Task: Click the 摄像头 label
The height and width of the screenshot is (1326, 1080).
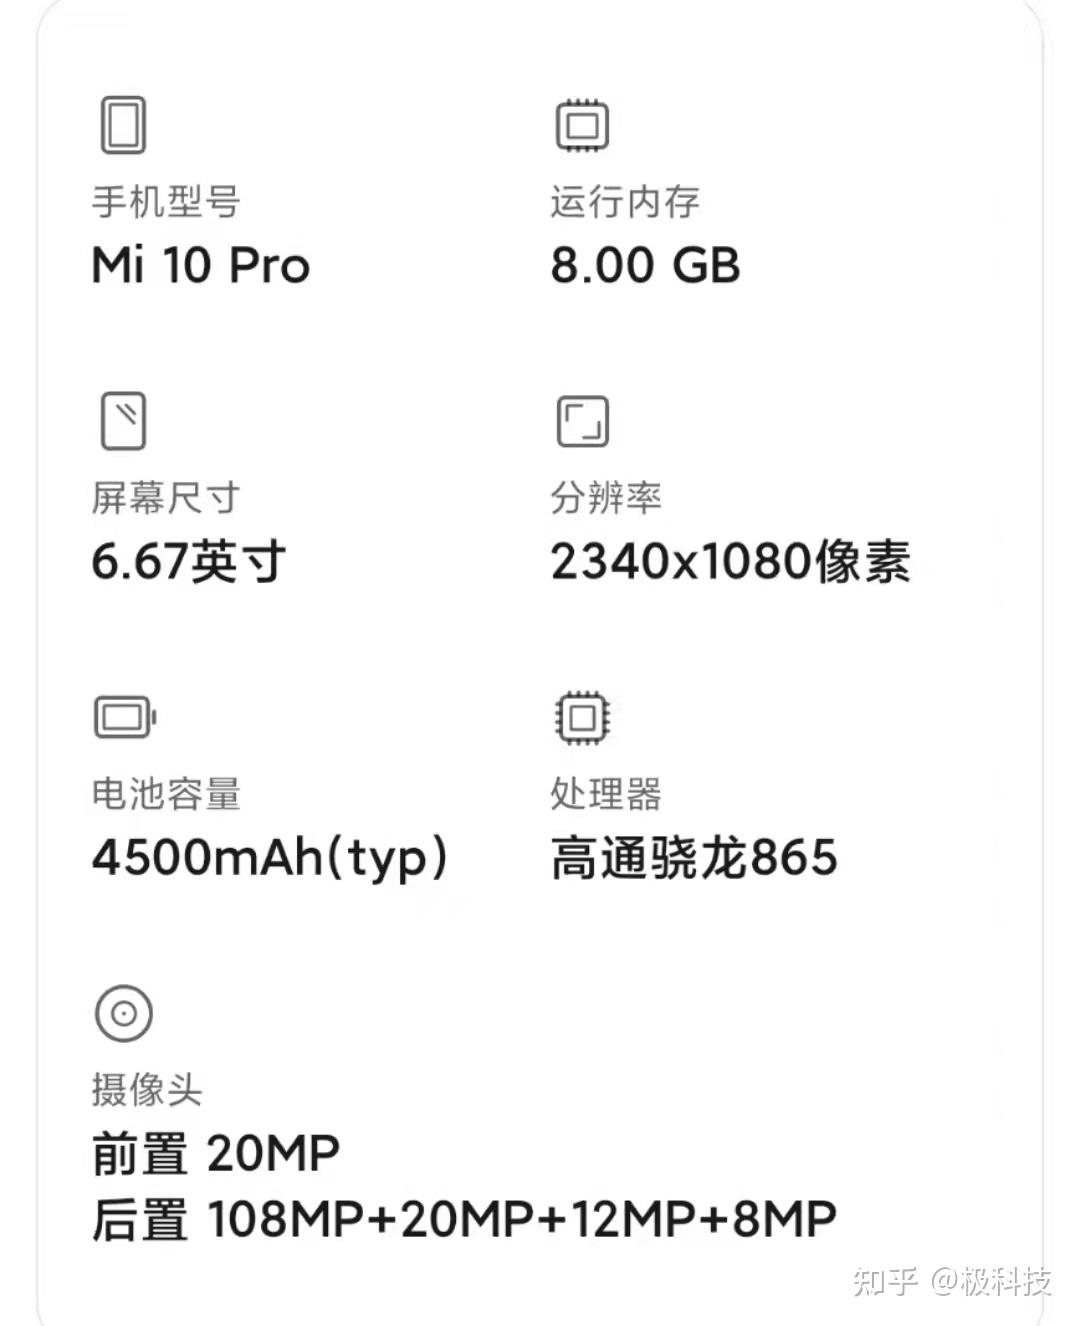Action: 147,1089
